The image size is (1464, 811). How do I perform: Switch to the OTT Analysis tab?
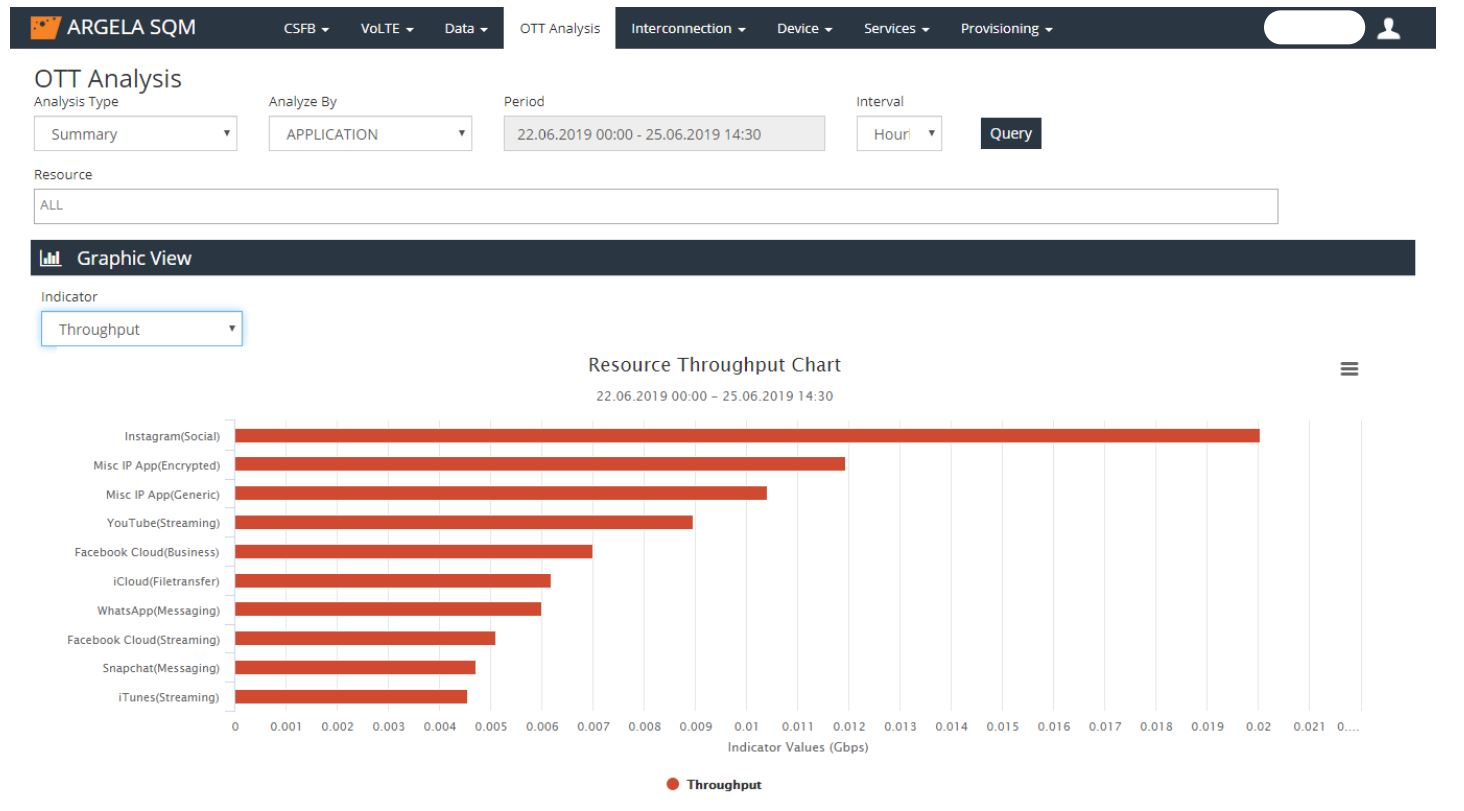(559, 29)
